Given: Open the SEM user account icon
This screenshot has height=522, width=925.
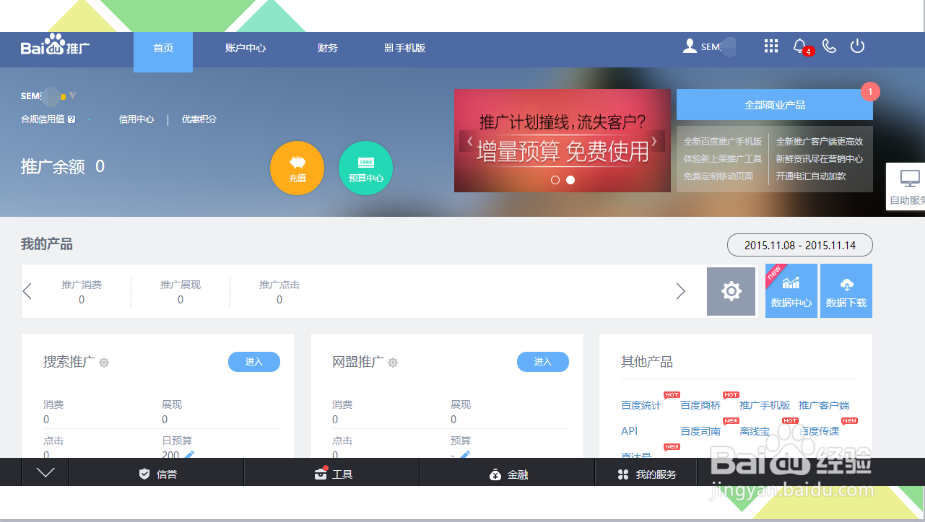Looking at the screenshot, I should tap(690, 46).
